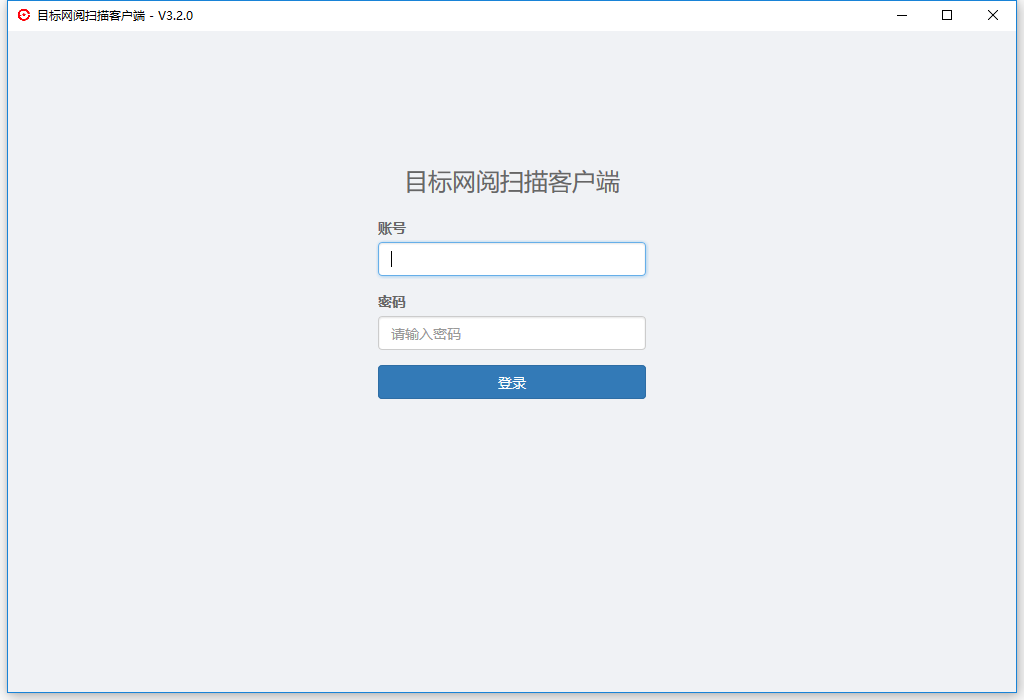Click the 账号 label above first field
This screenshot has height=700, width=1024.
(x=391, y=228)
